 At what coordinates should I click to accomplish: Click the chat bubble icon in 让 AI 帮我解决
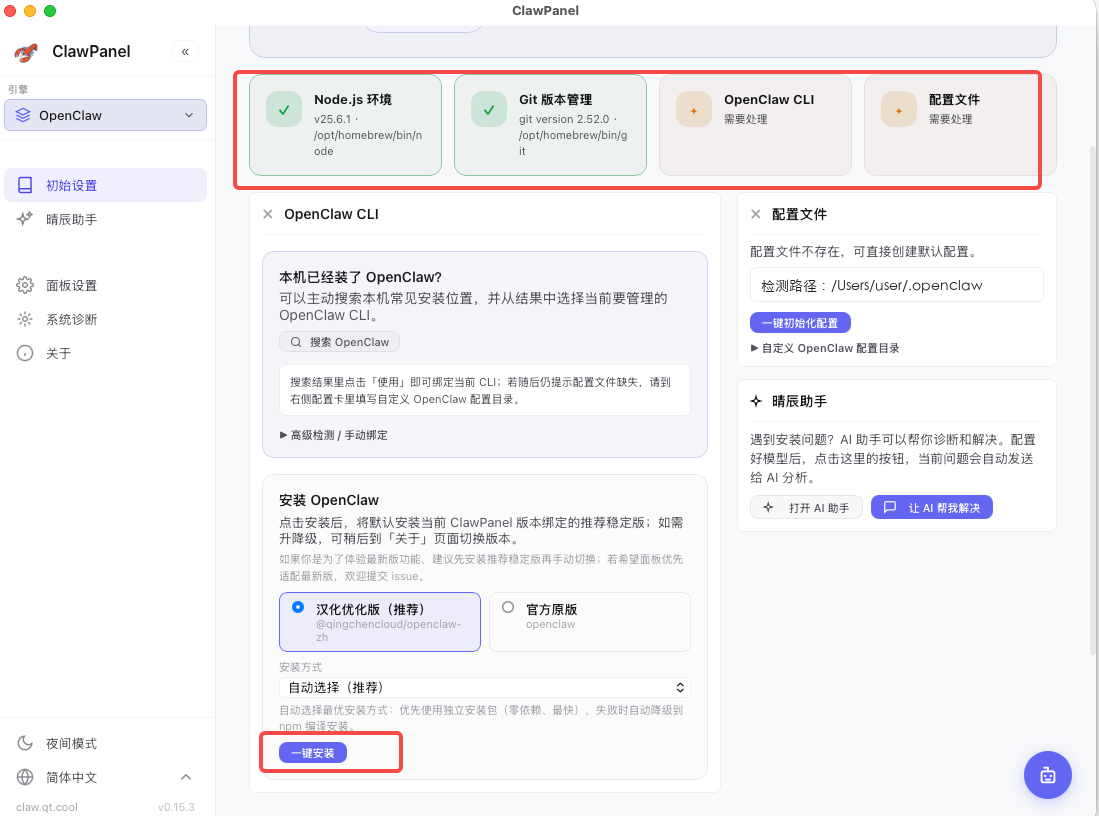[890, 507]
